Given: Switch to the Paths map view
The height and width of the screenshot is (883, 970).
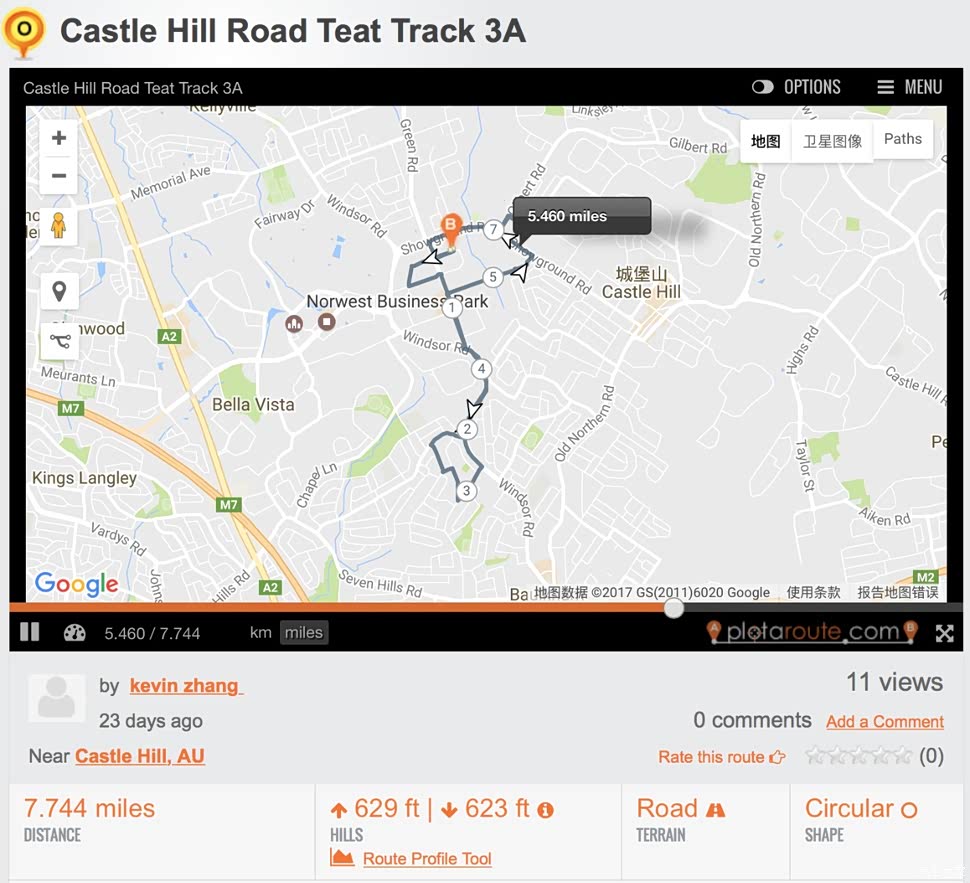Looking at the screenshot, I should (903, 140).
